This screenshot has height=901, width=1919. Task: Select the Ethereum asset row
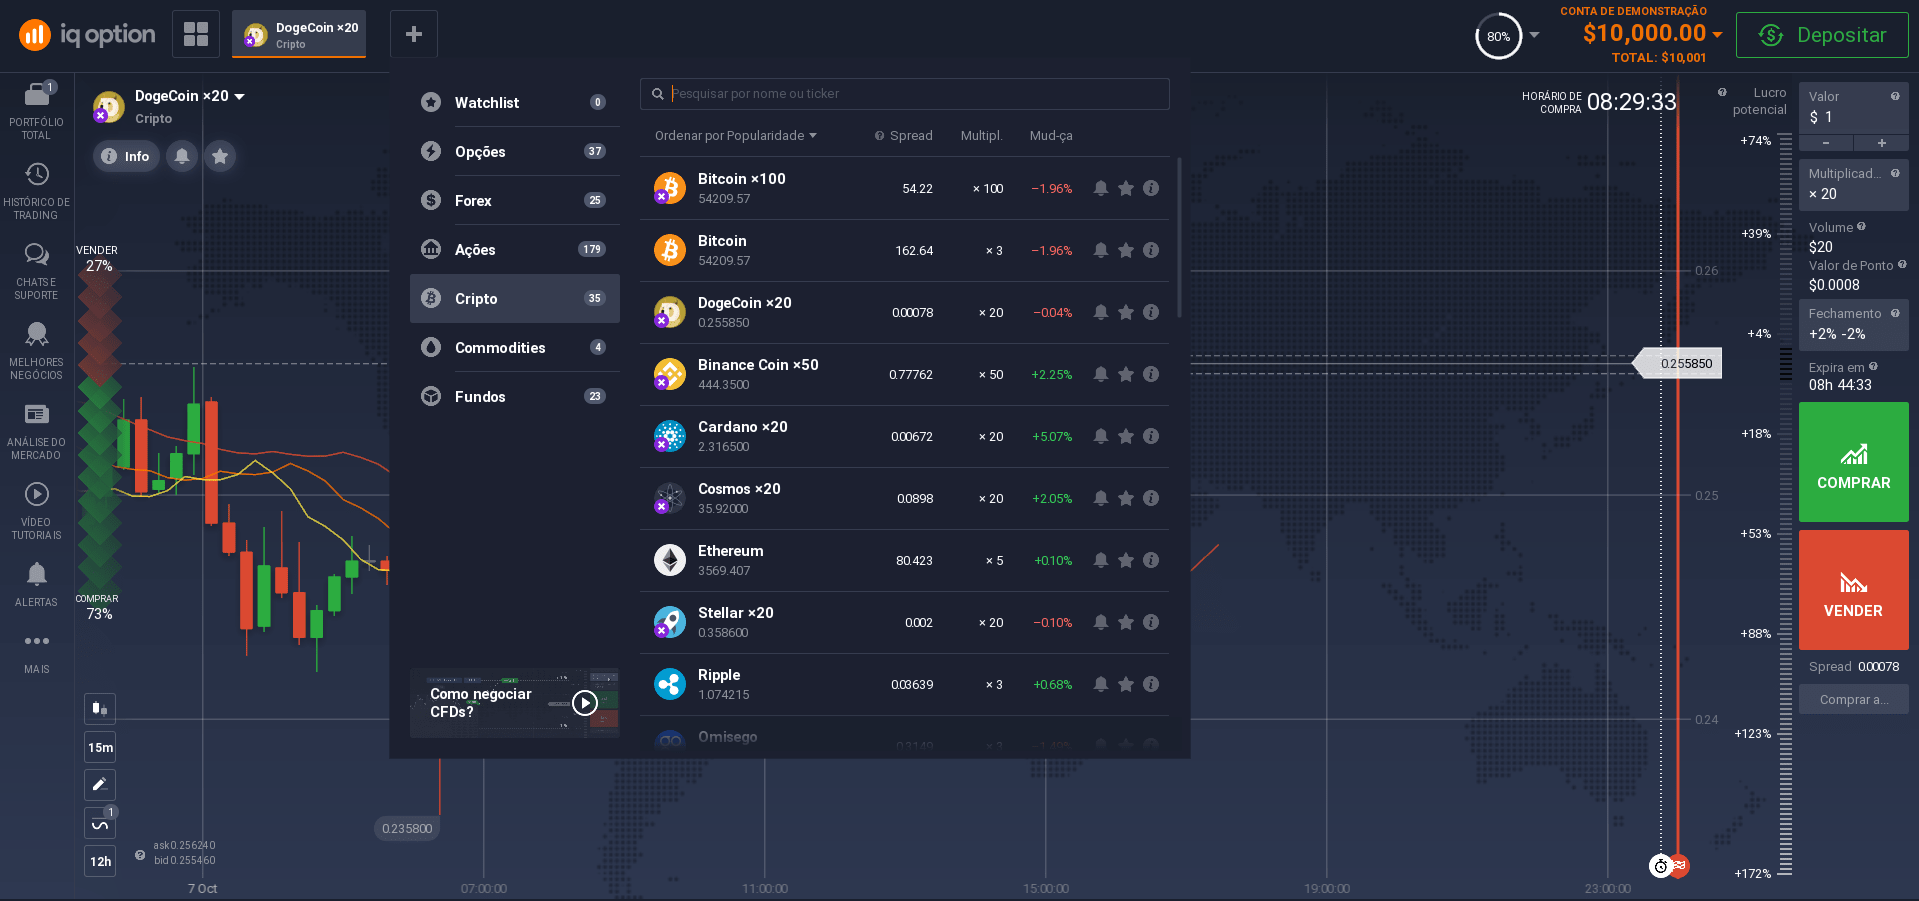pyautogui.click(x=904, y=560)
